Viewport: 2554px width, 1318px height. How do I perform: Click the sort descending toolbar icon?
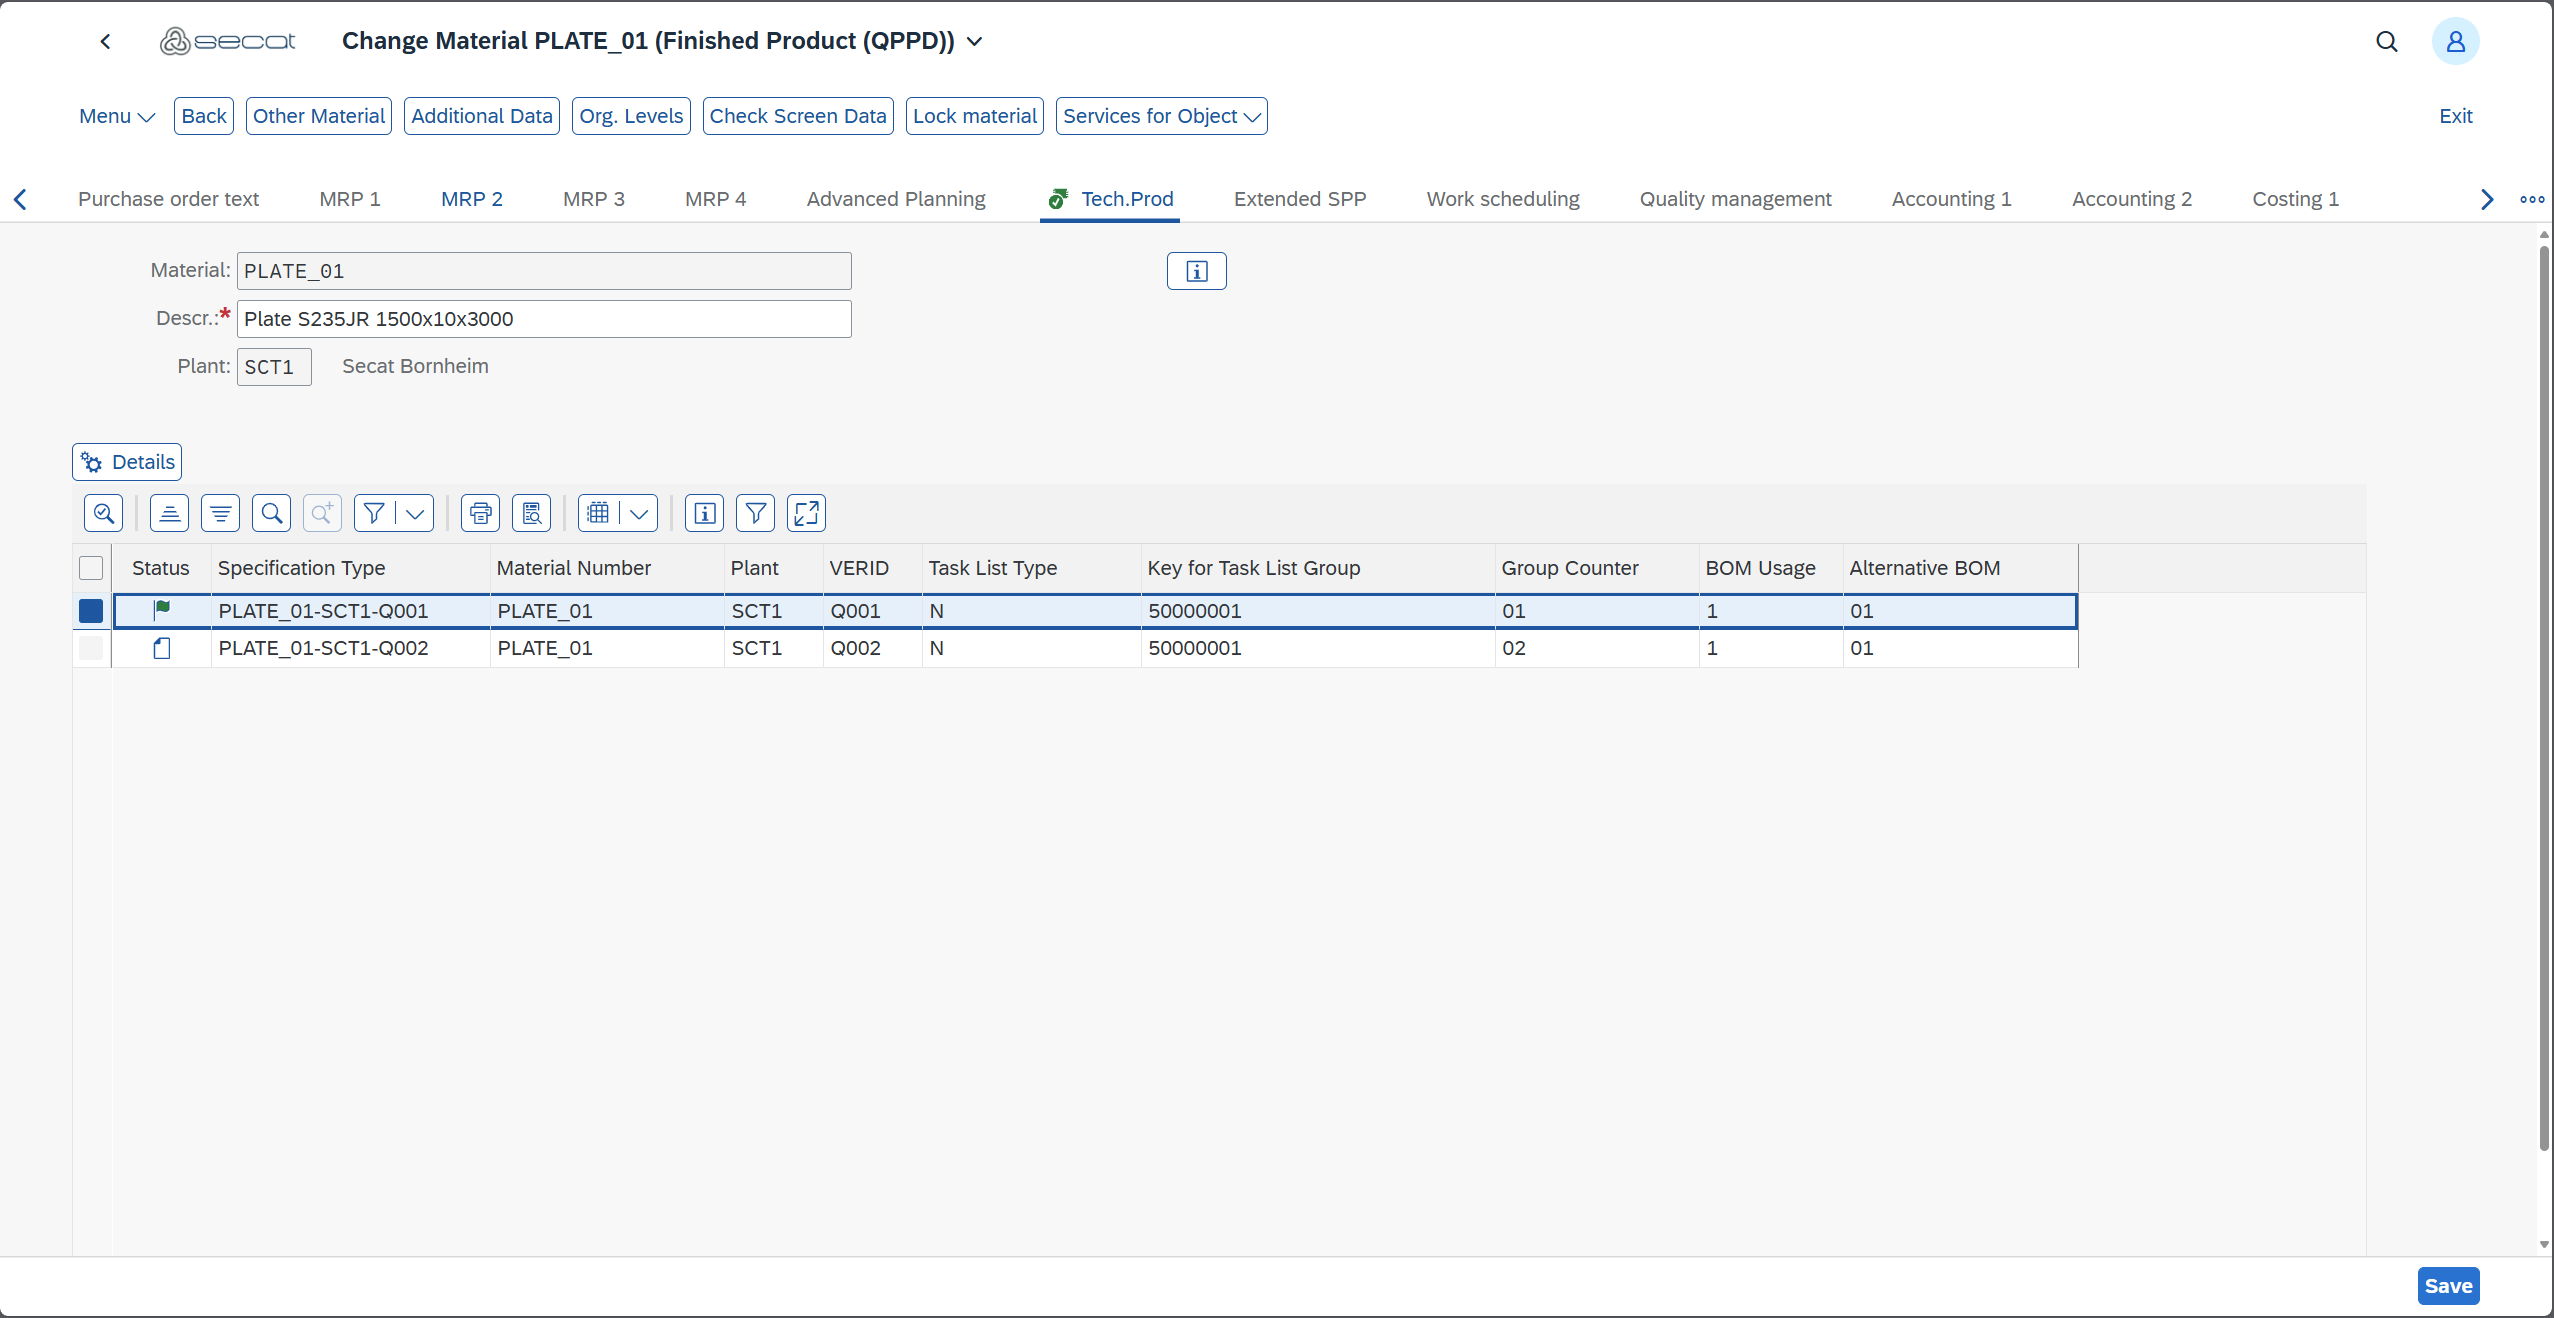tap(220, 514)
